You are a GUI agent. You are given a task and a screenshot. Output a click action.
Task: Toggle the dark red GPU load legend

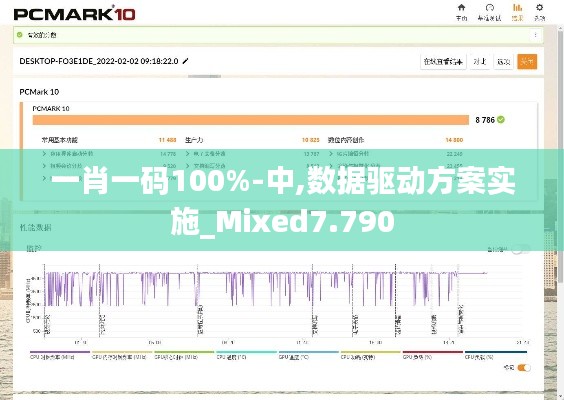433,355
